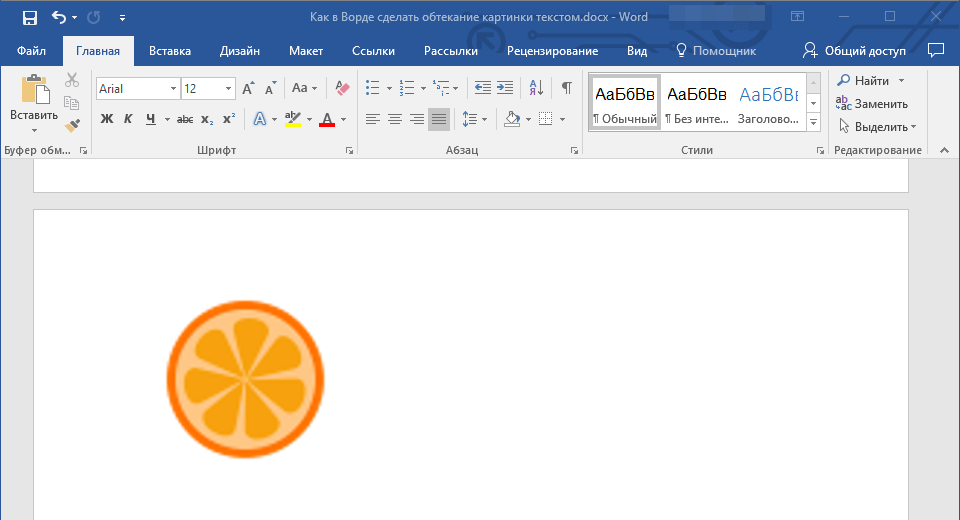Viewport: 960px width, 520px height.
Task: Open the Файл tab
Action: coord(31,51)
